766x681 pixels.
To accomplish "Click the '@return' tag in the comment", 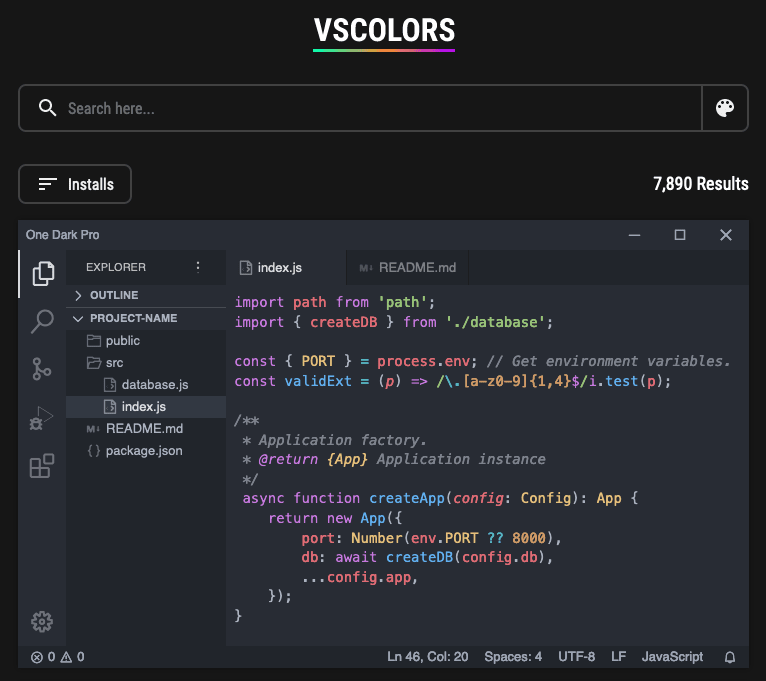I will [x=288, y=460].
